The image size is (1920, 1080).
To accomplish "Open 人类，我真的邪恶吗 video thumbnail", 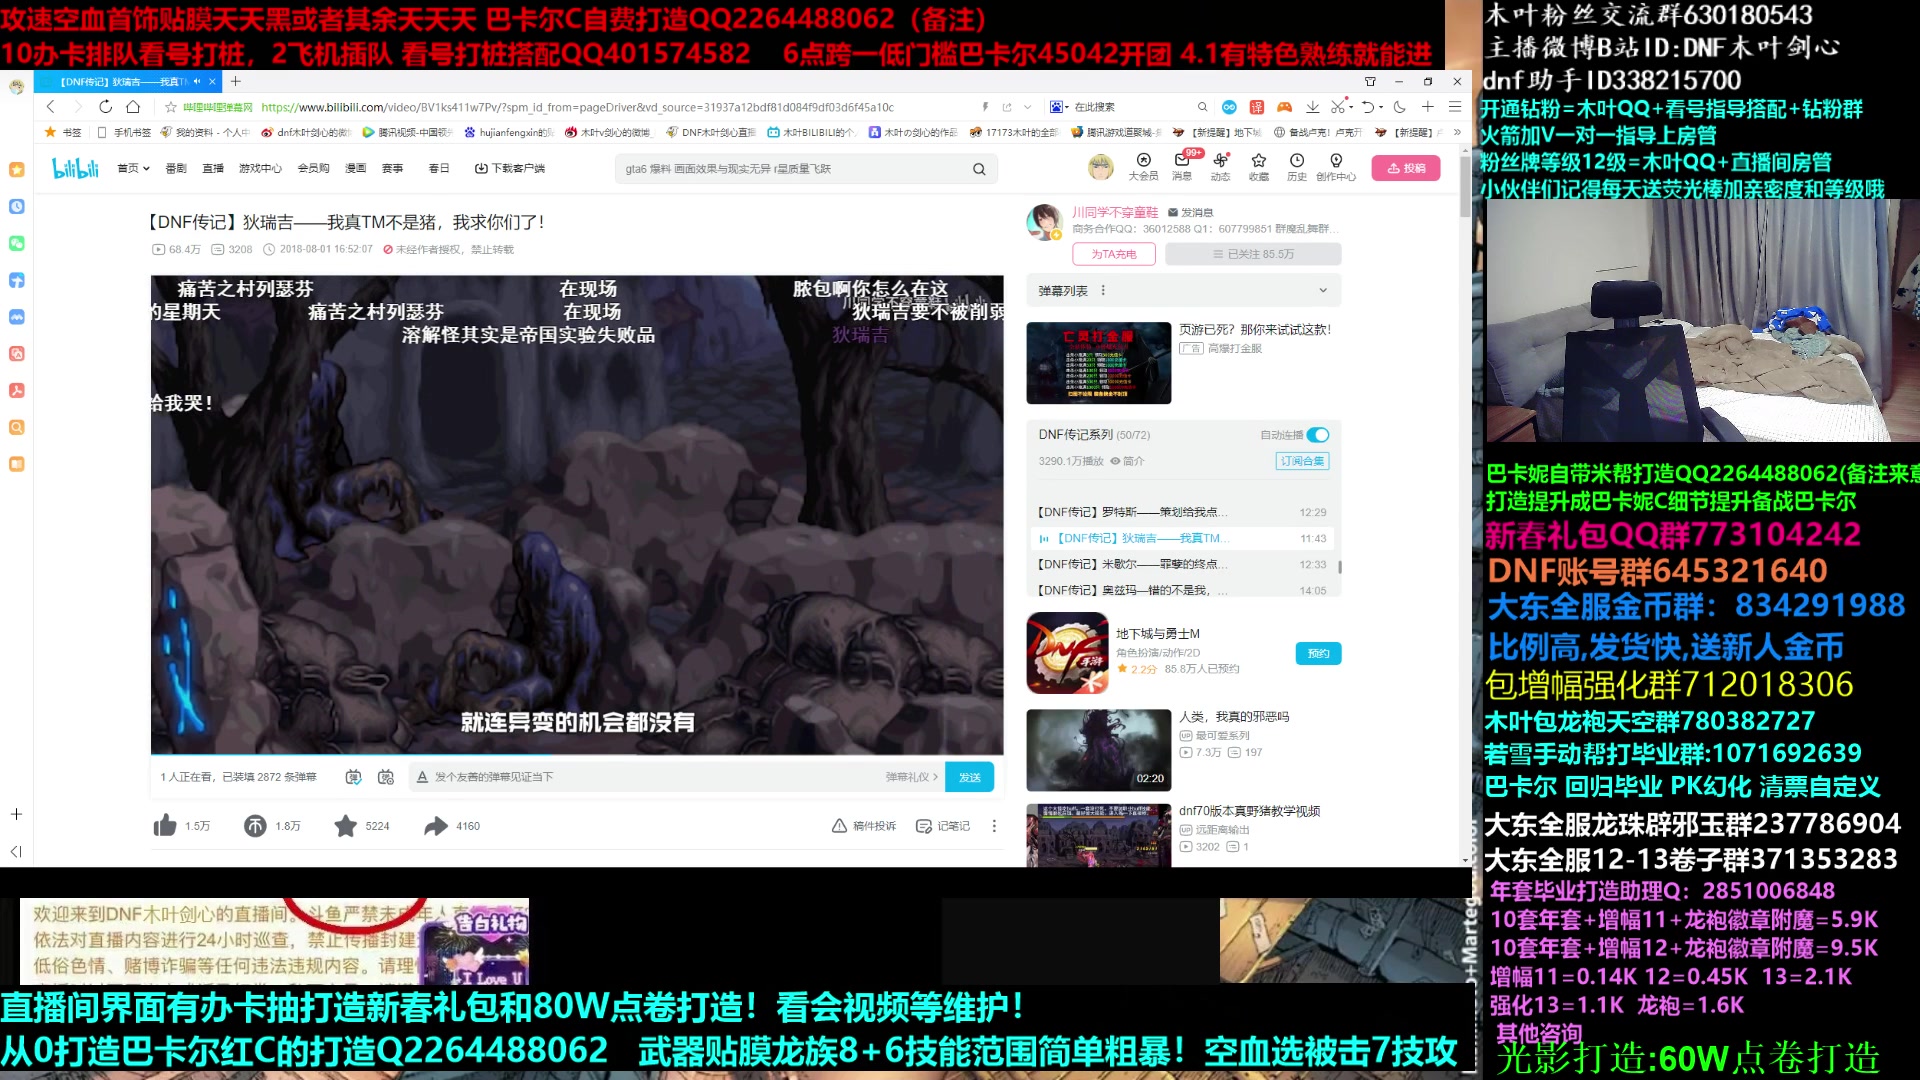I will [x=1098, y=750].
